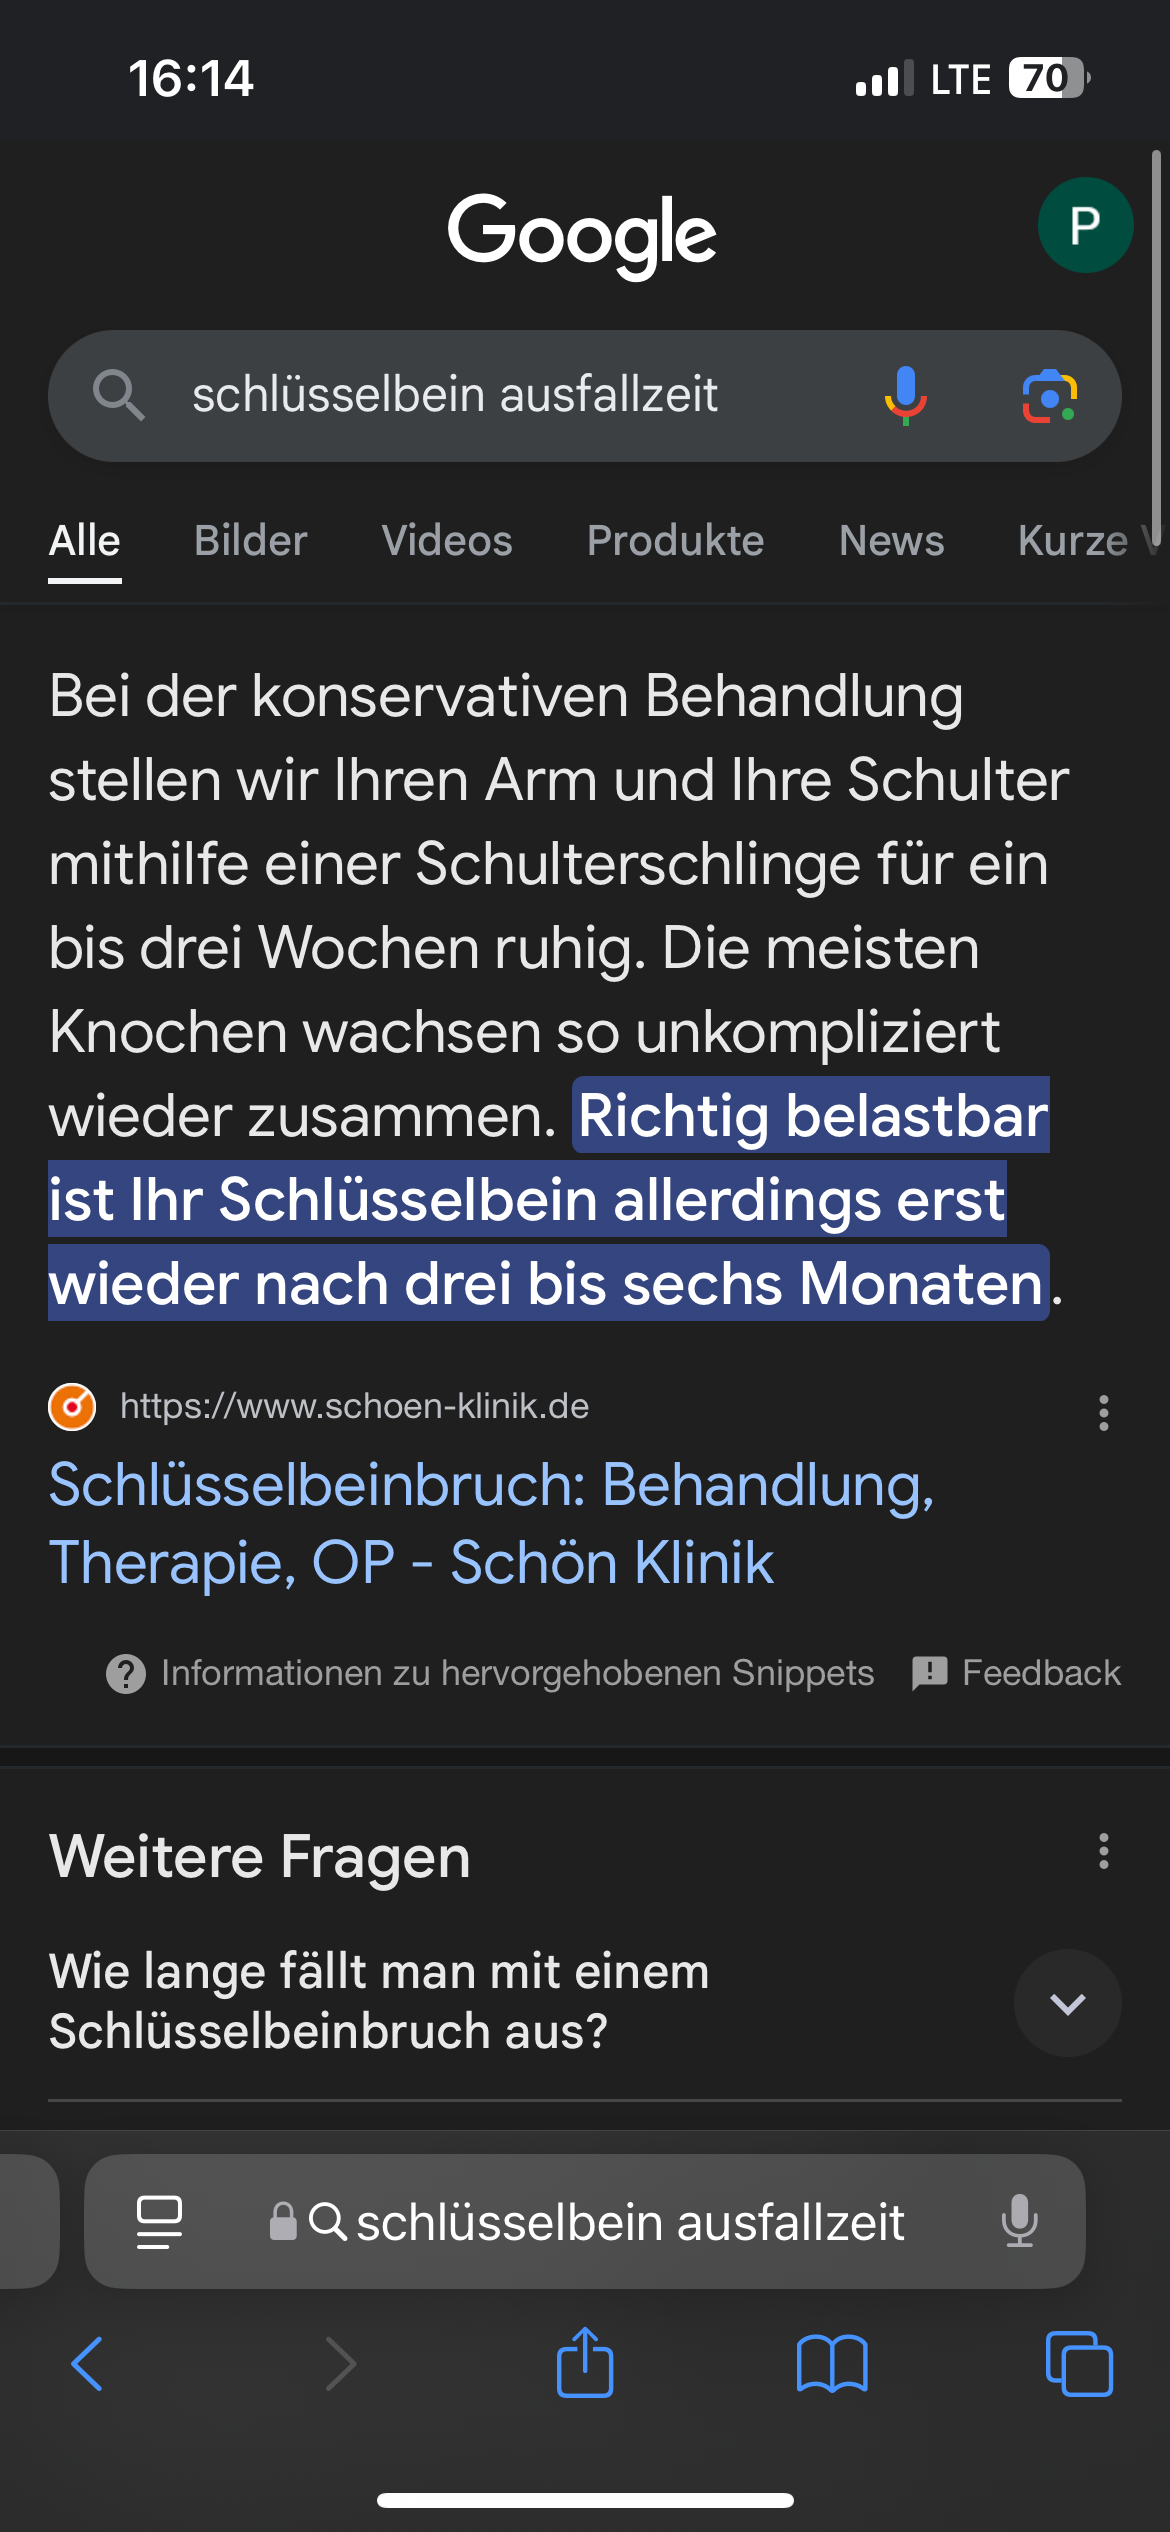Tap Safari address bar dictation microphone
1170x2532 pixels.
1019,2221
